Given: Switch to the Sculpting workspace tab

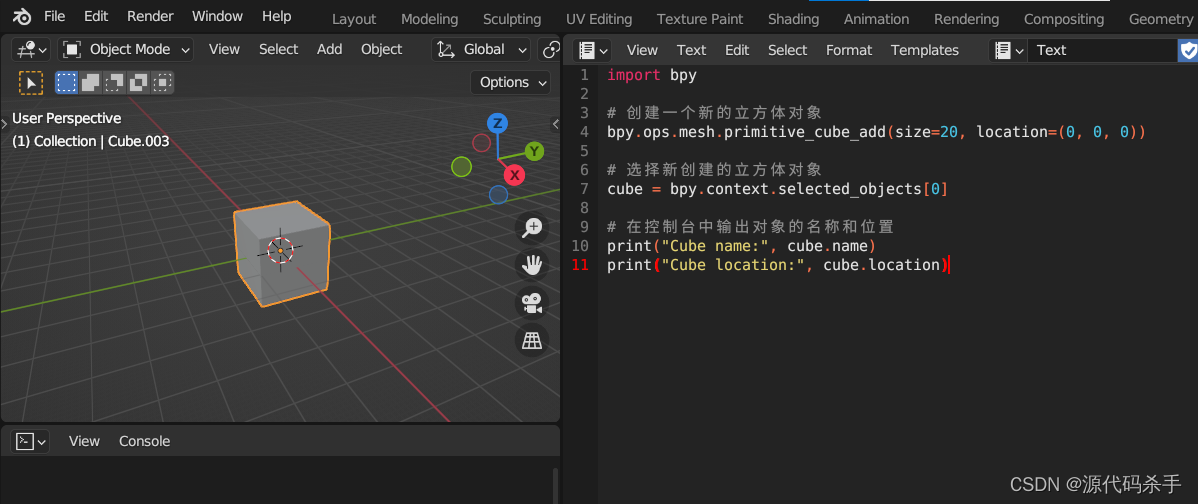Looking at the screenshot, I should [512, 19].
